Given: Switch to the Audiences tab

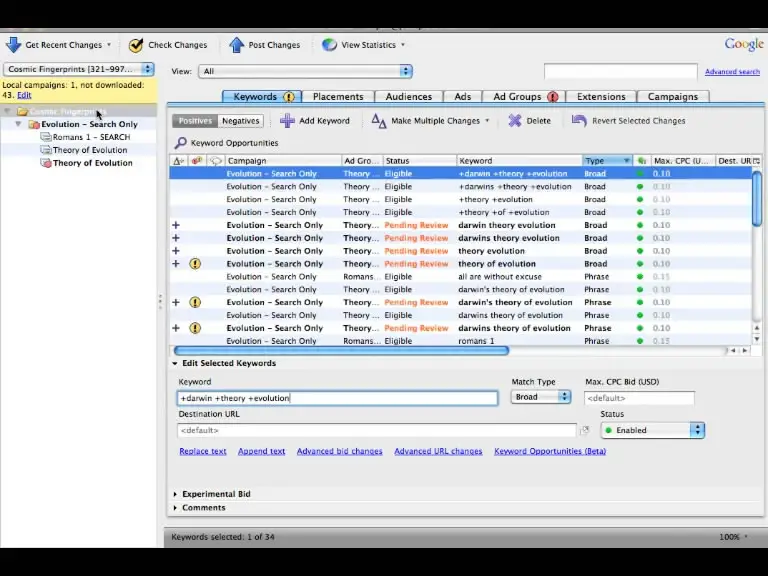Looking at the screenshot, I should (408, 97).
